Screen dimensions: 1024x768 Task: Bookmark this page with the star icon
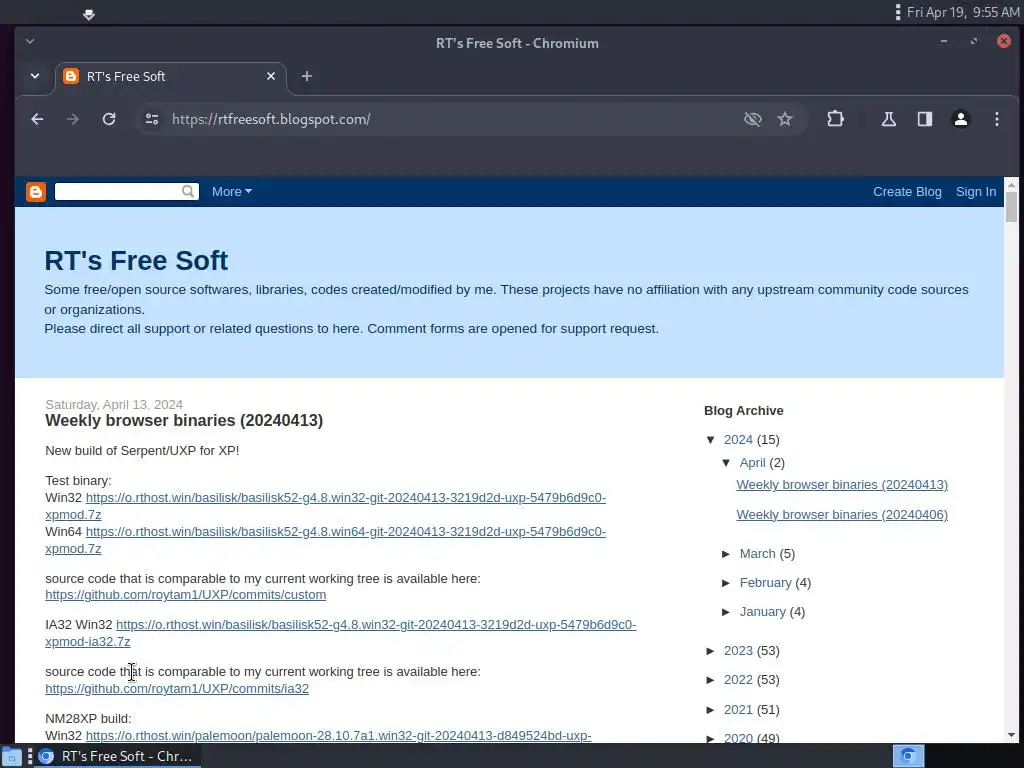[x=785, y=119]
